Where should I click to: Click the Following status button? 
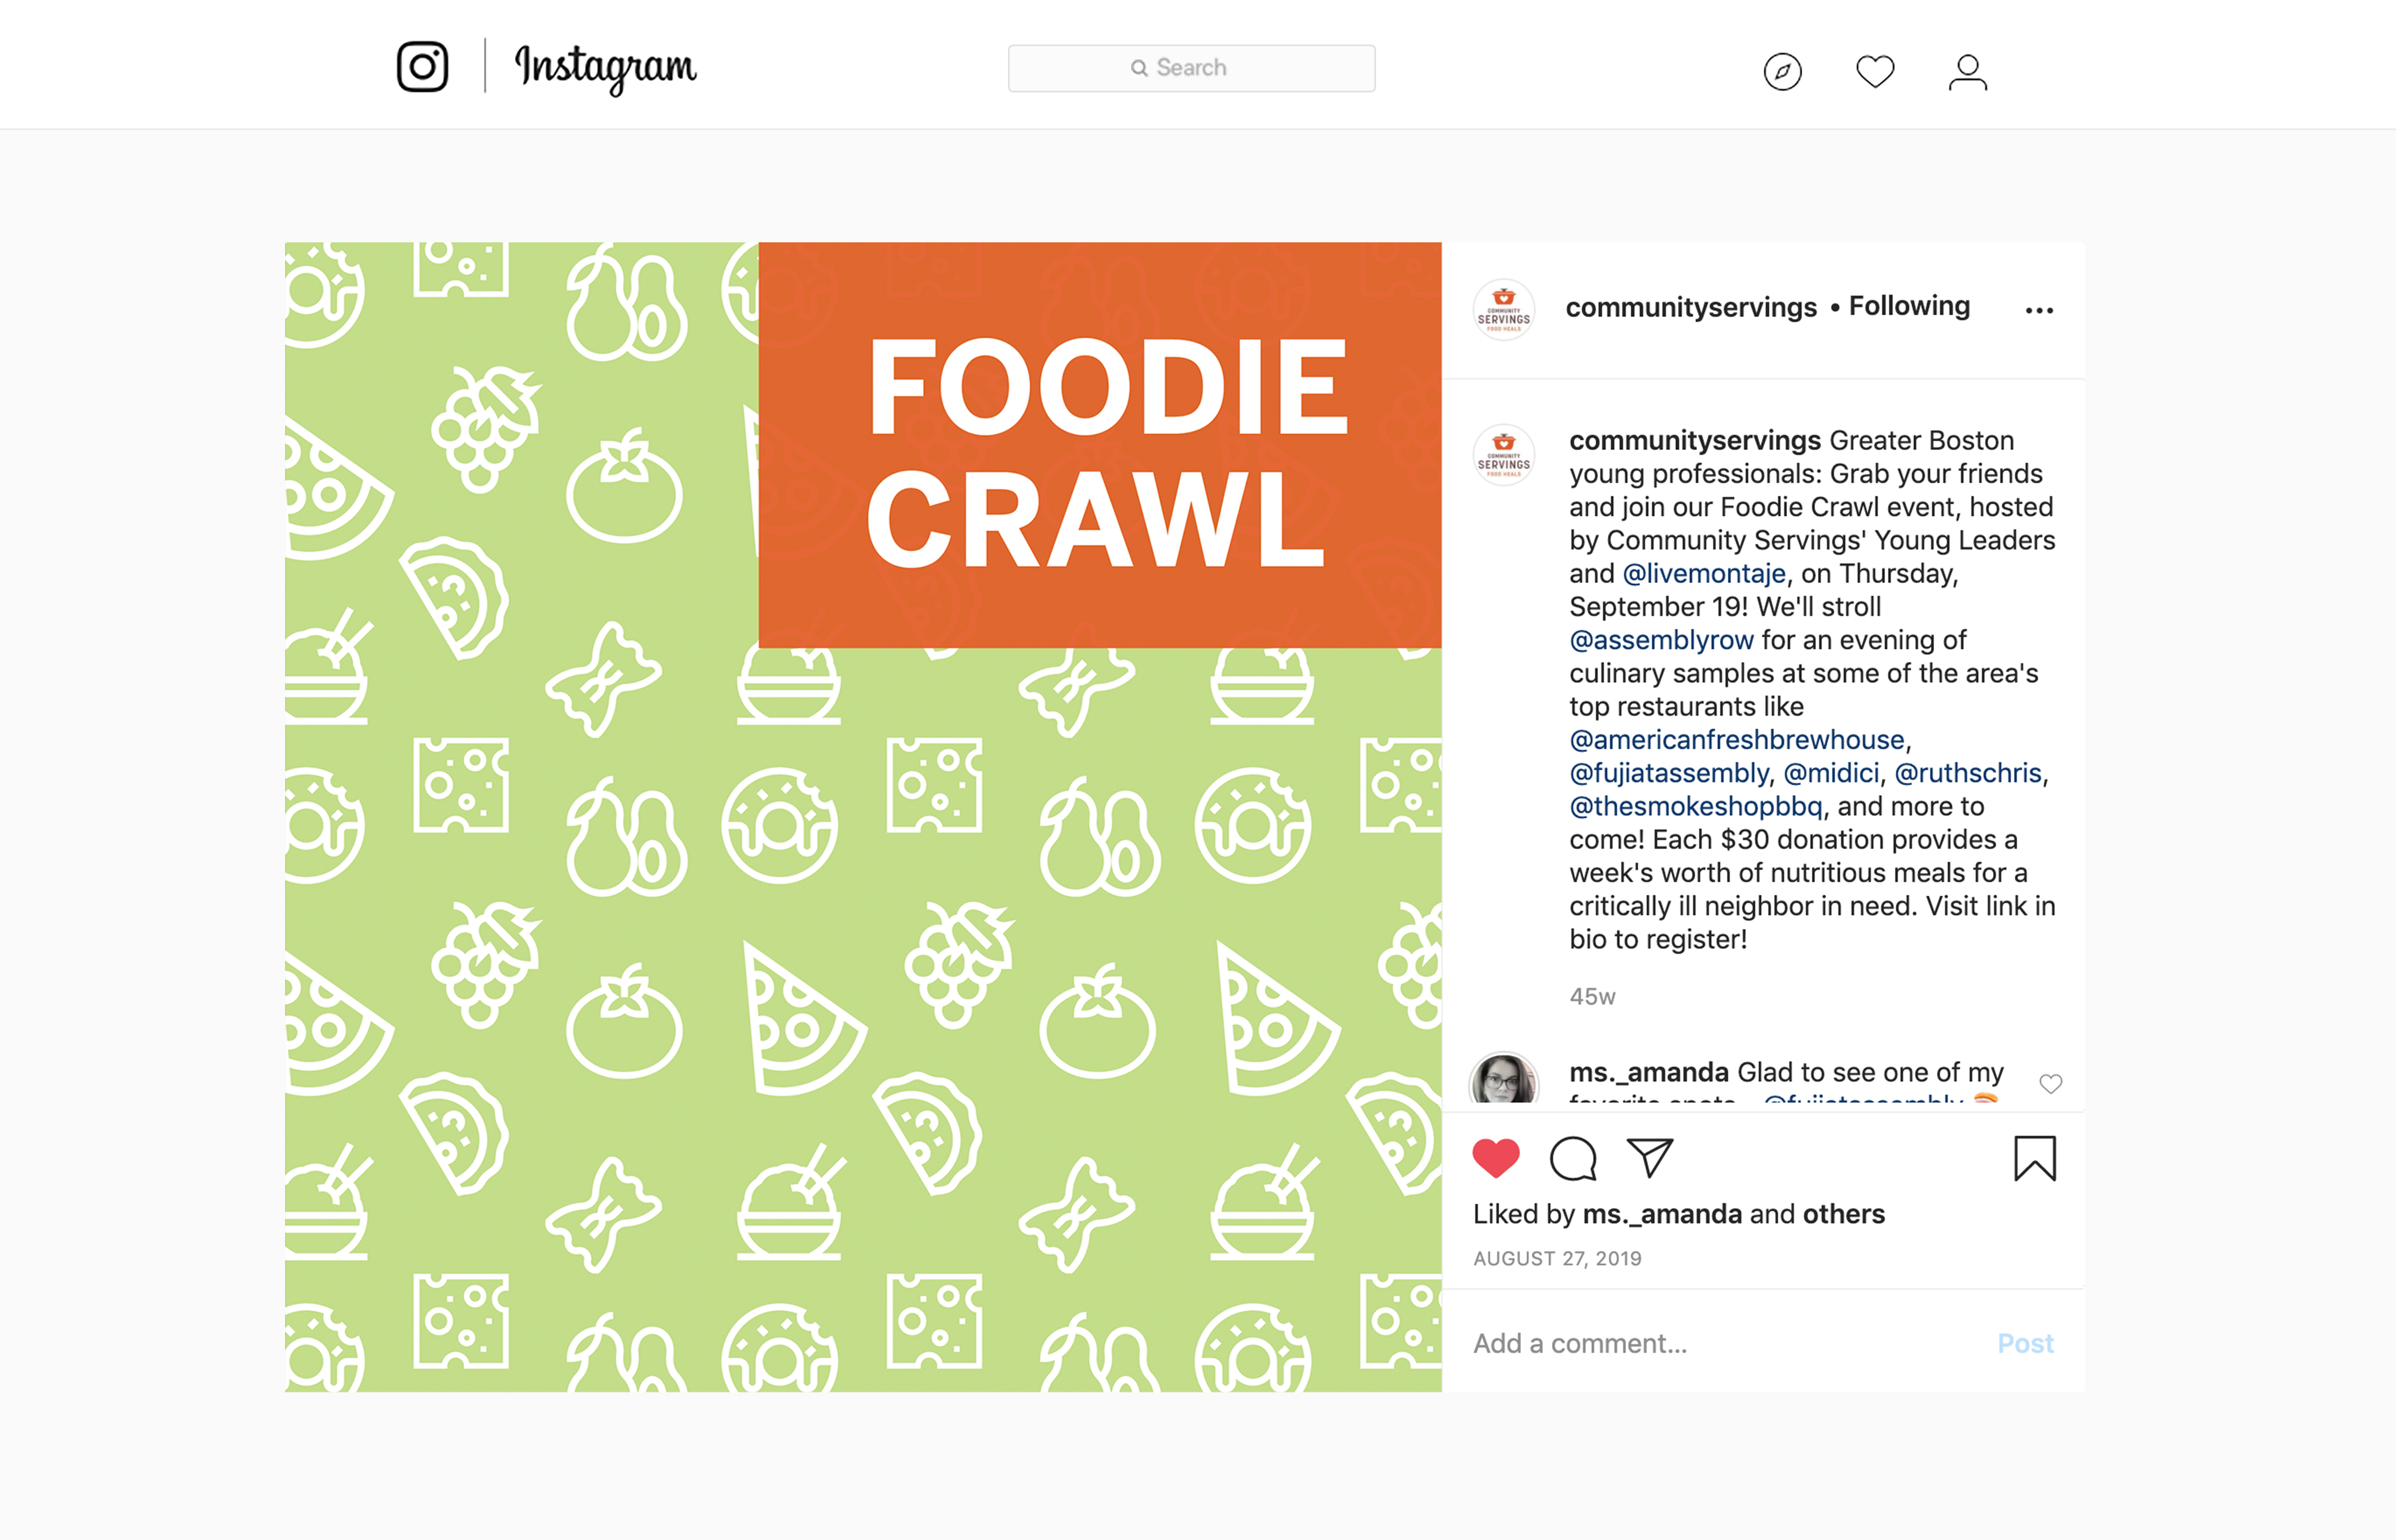(1909, 306)
